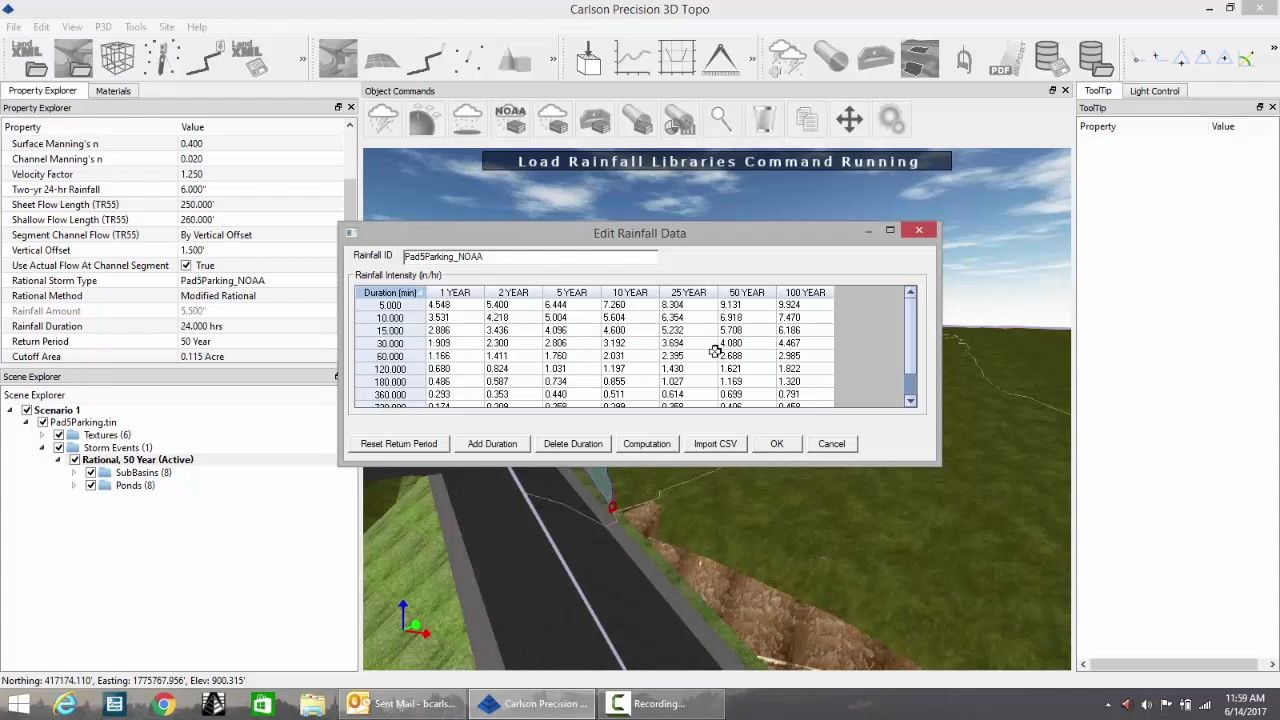
Task: Toggle the Storm Events (1) checkbox
Action: 59,447
